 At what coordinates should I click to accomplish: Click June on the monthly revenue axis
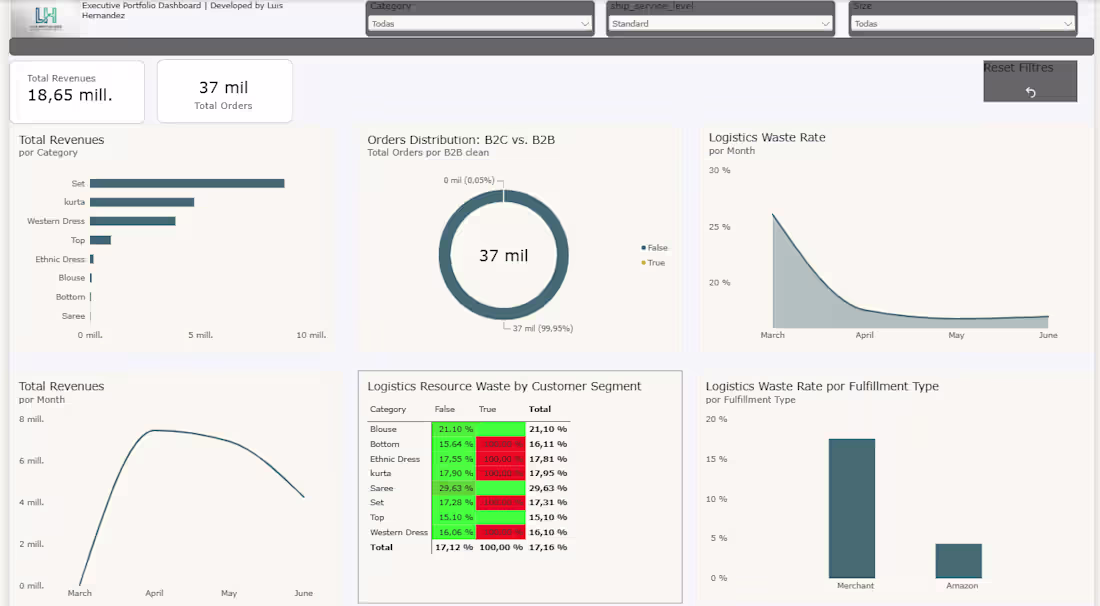tap(304, 593)
